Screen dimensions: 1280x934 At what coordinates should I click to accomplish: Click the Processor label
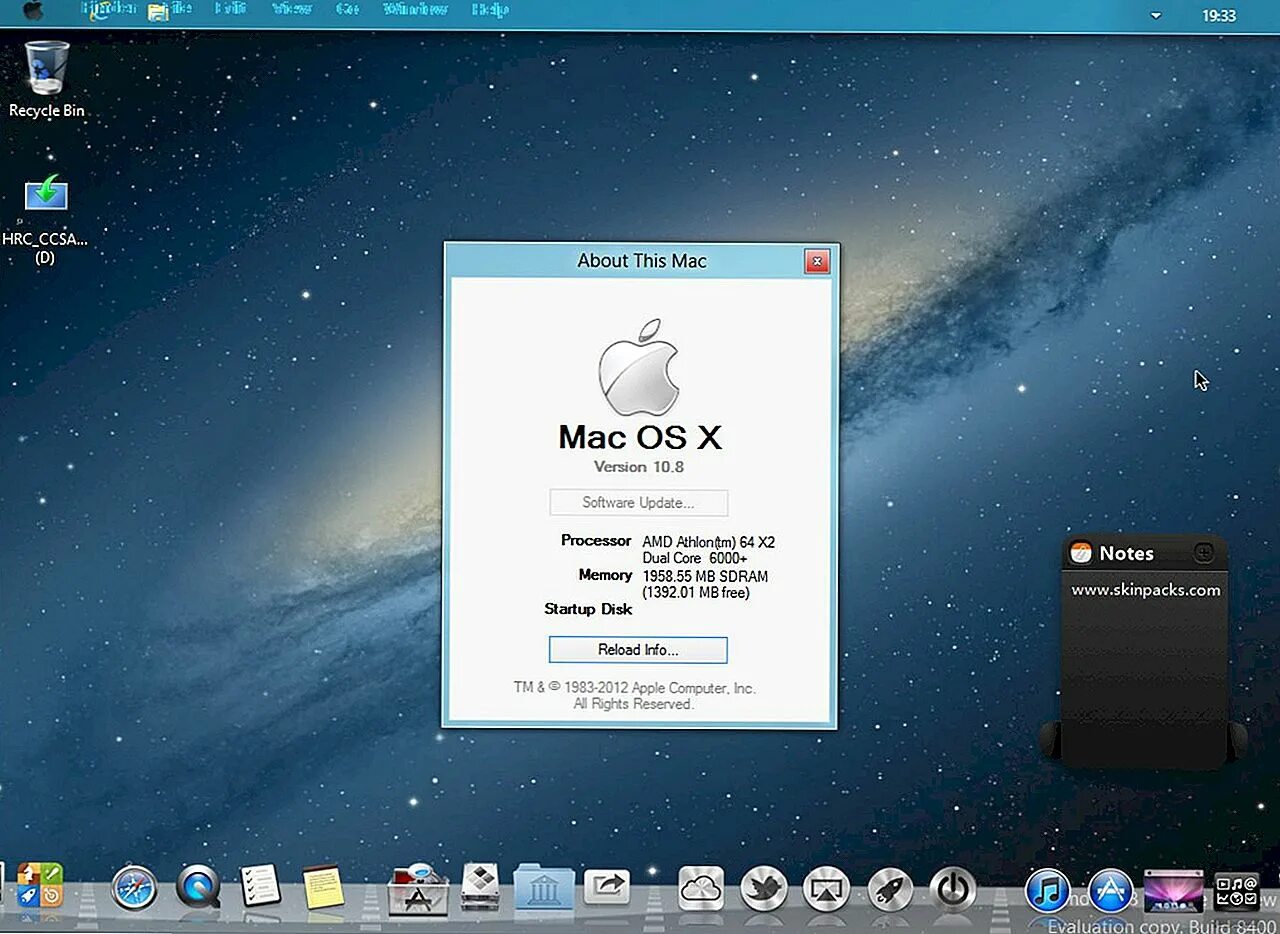click(596, 541)
